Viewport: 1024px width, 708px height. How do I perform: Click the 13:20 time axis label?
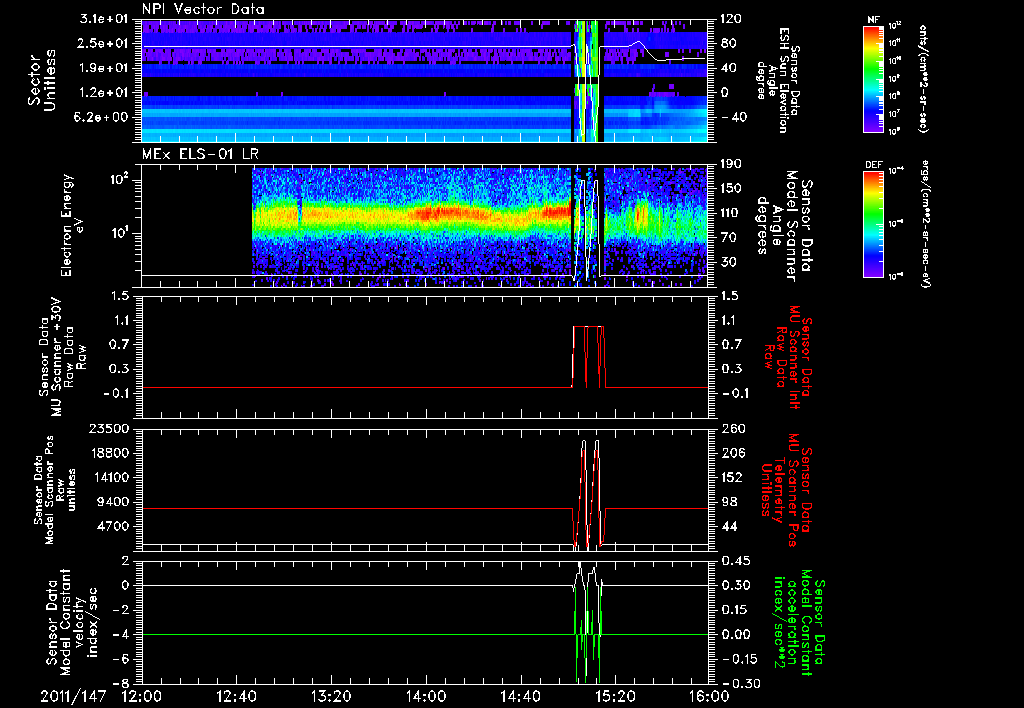click(331, 696)
